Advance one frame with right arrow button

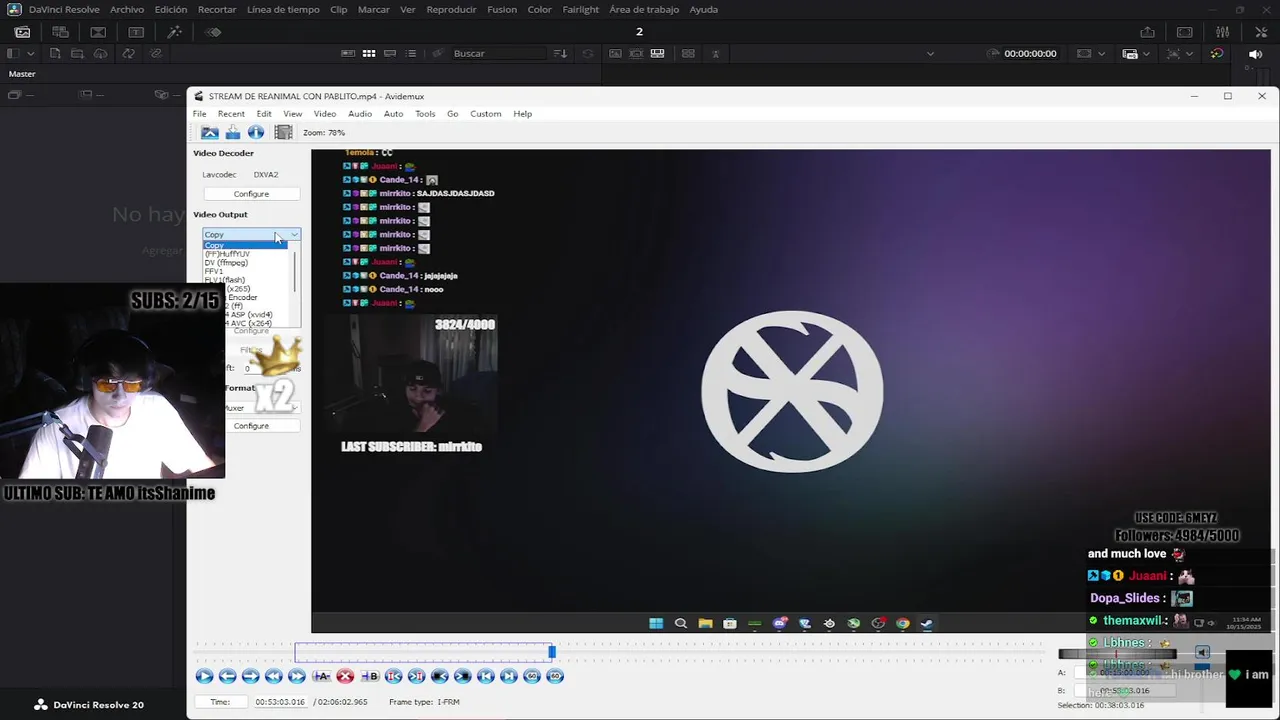coord(250,676)
